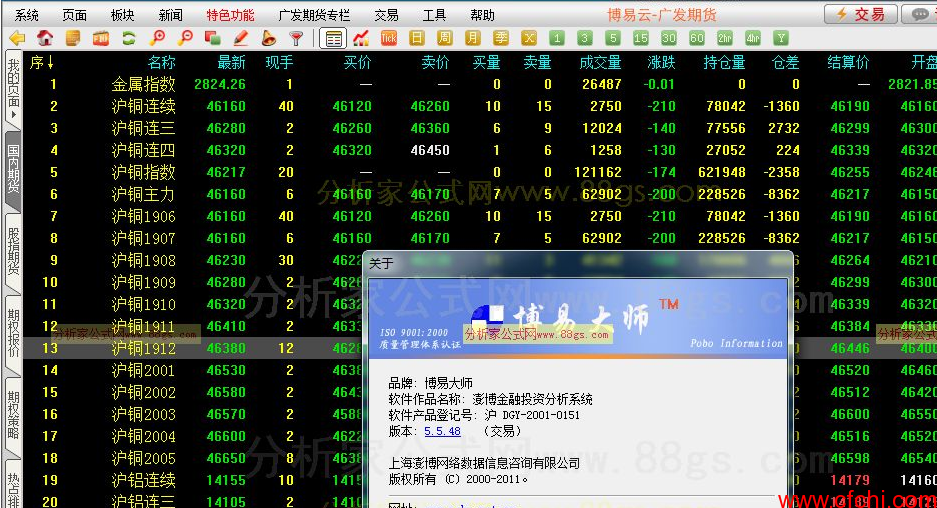Select the 1-minute period button
This screenshot has width=937, height=508.
click(x=557, y=38)
